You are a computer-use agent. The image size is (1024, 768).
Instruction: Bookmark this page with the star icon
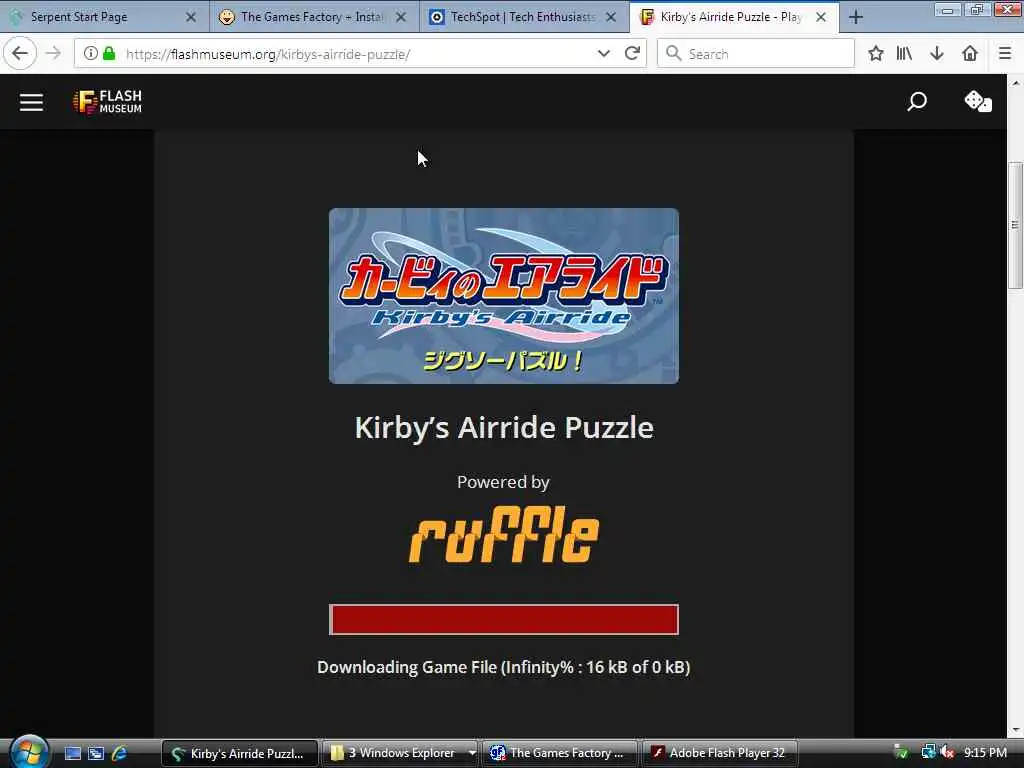point(876,54)
